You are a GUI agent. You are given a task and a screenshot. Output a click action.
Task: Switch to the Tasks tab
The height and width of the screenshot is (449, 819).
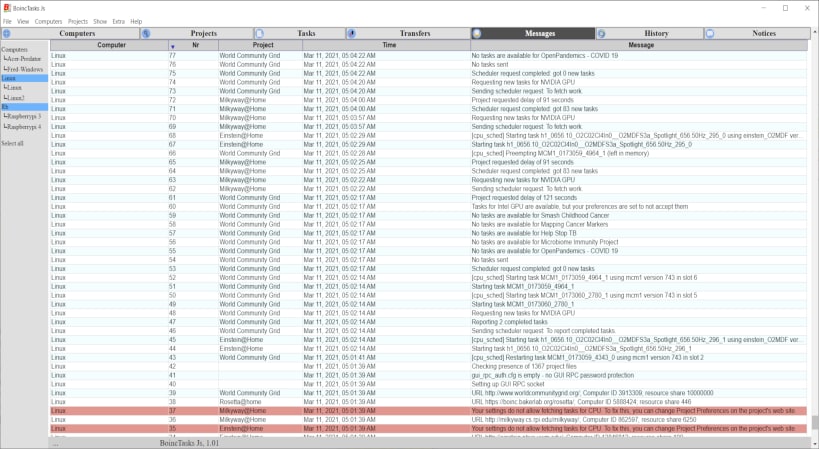point(299,33)
